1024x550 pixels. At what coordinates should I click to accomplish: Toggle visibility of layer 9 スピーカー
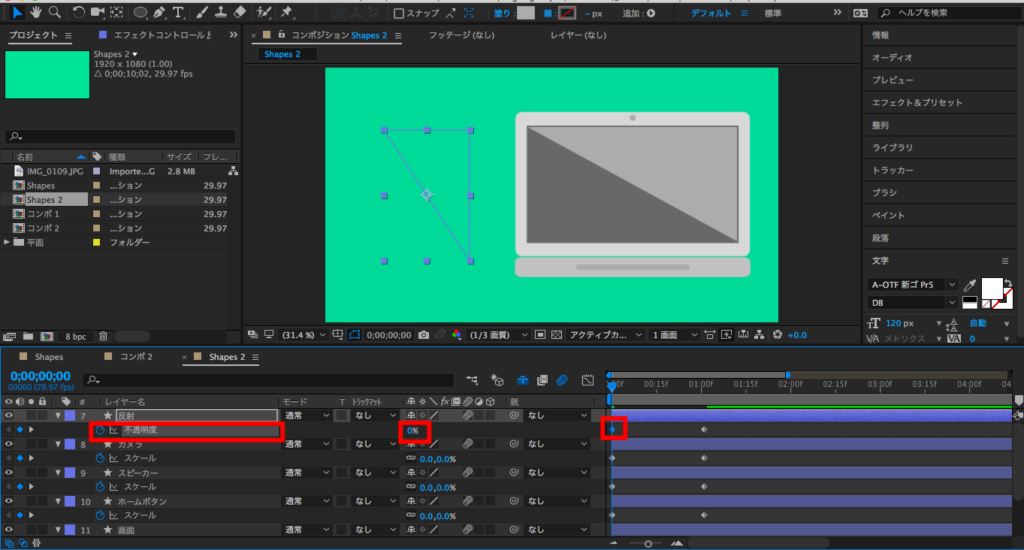tap(9, 472)
